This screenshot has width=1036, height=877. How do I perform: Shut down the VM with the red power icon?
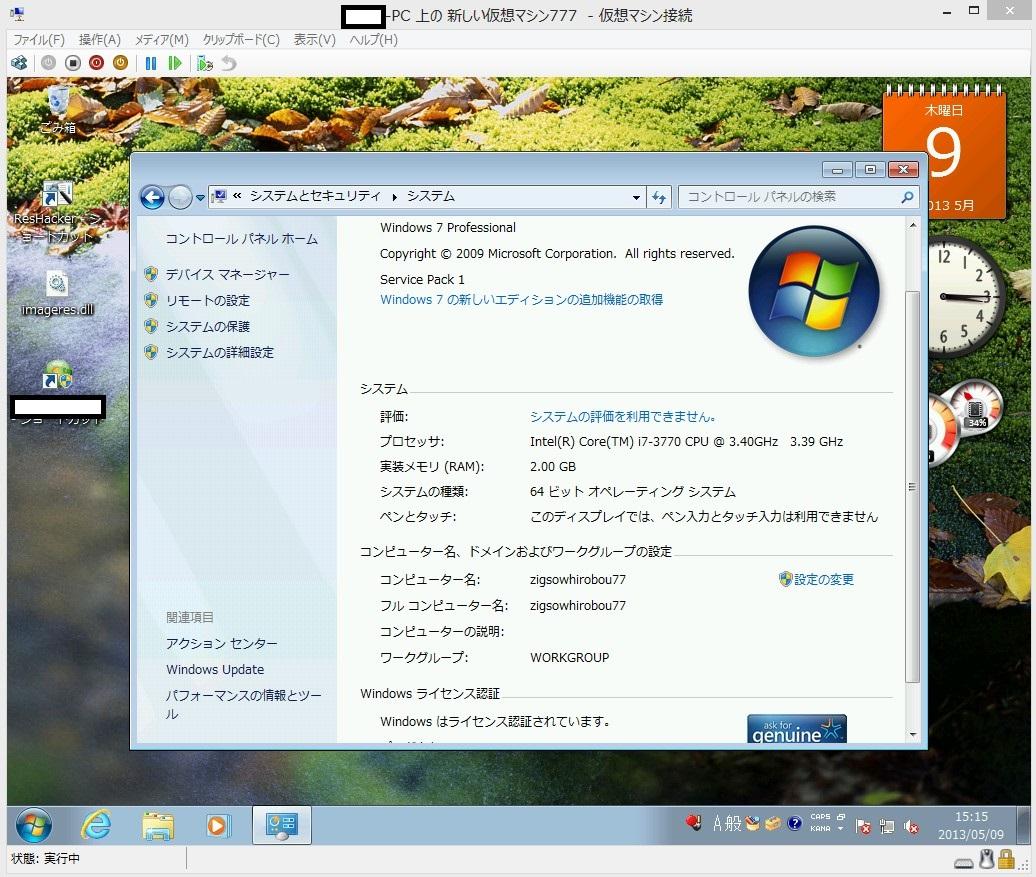96,63
